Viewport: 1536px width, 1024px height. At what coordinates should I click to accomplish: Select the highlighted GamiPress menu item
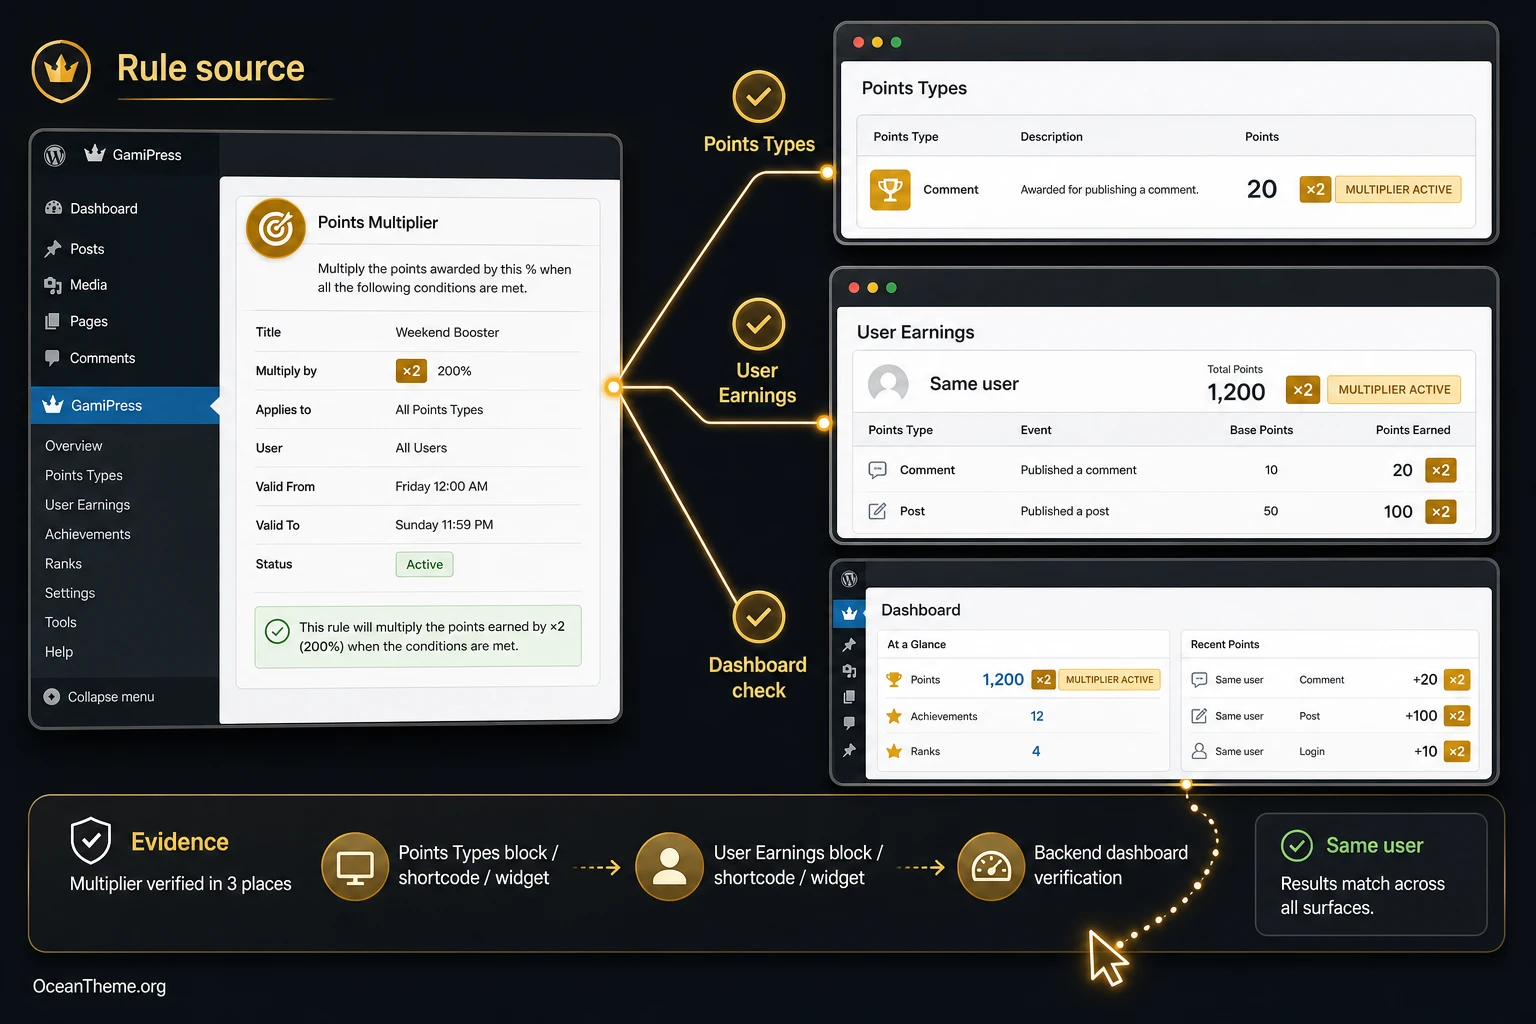(125, 405)
